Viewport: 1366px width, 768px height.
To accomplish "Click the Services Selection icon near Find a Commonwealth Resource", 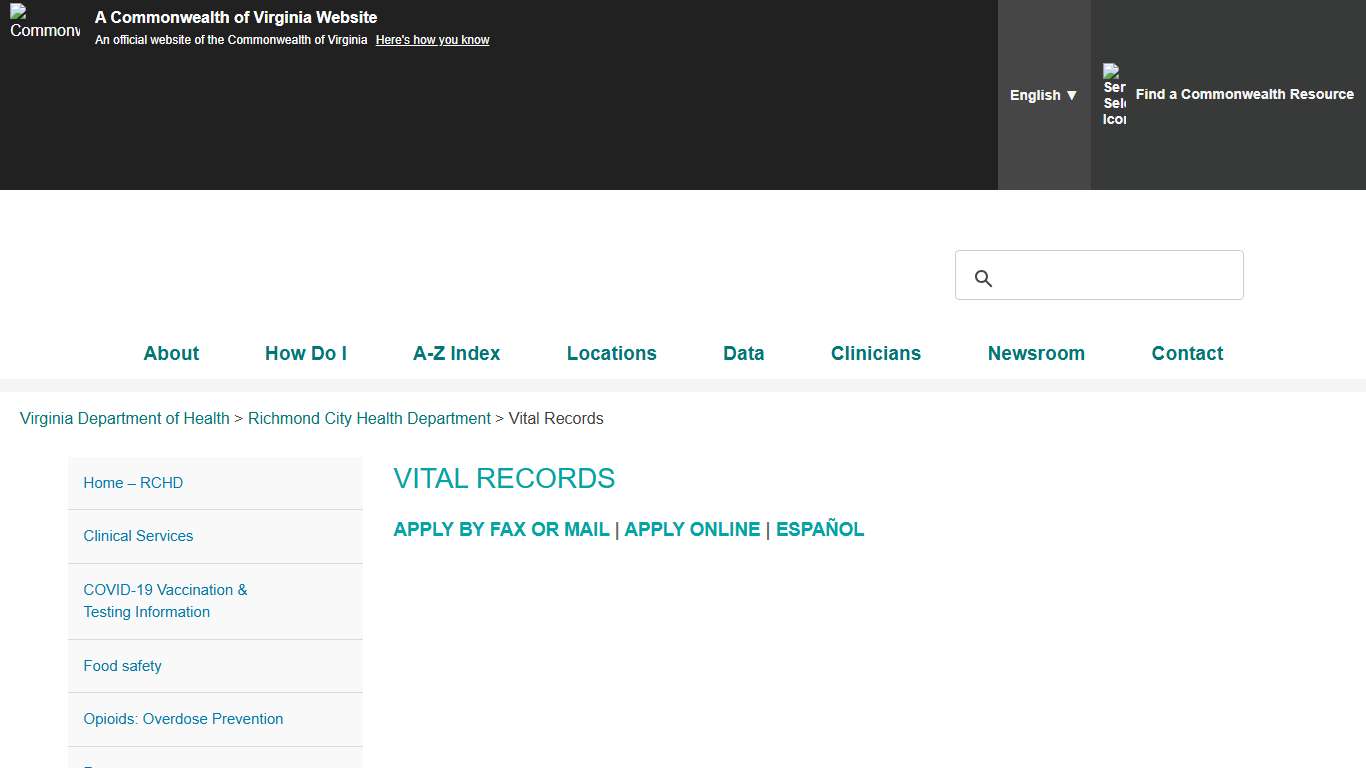I will (x=1113, y=94).
